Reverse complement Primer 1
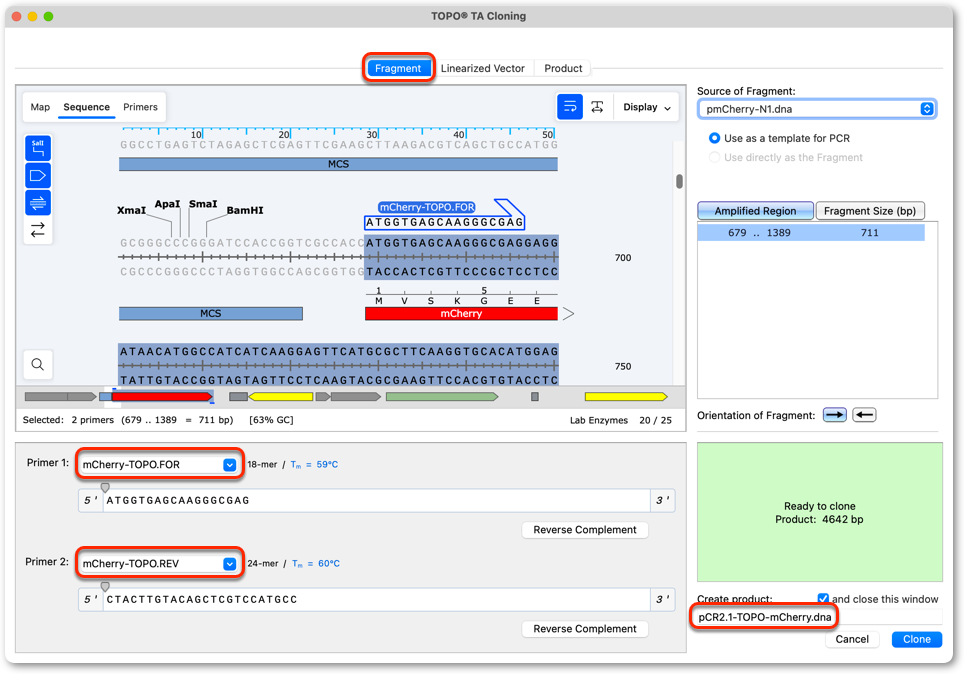964x674 pixels. 585,529
